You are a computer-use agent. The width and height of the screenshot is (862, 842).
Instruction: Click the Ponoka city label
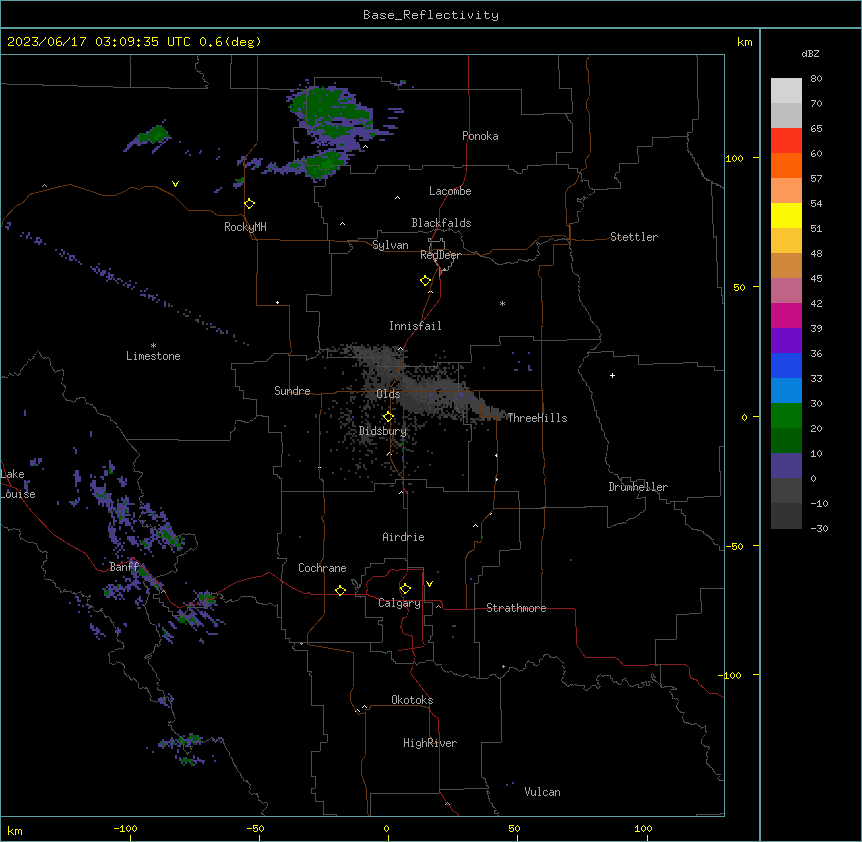coord(480,136)
